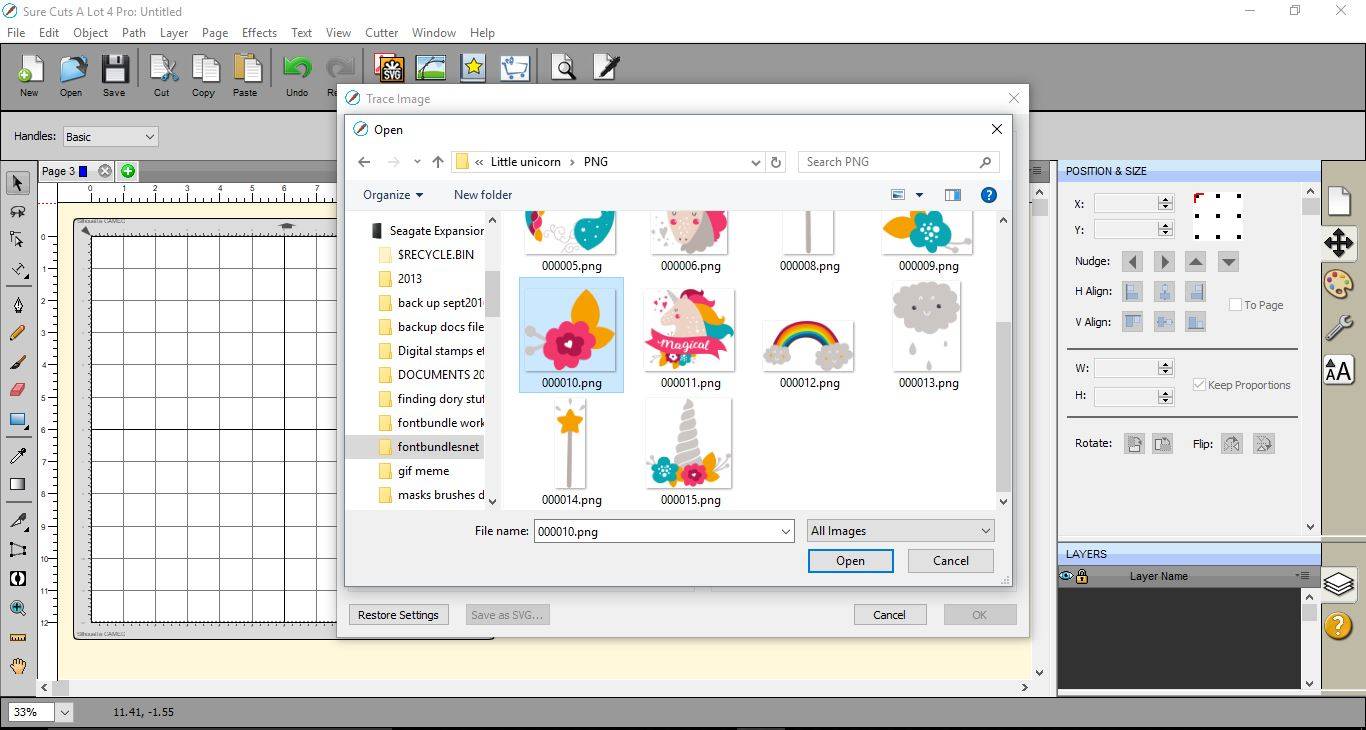1366x730 pixels.
Task: Click the eShape store cart icon
Action: (515, 68)
